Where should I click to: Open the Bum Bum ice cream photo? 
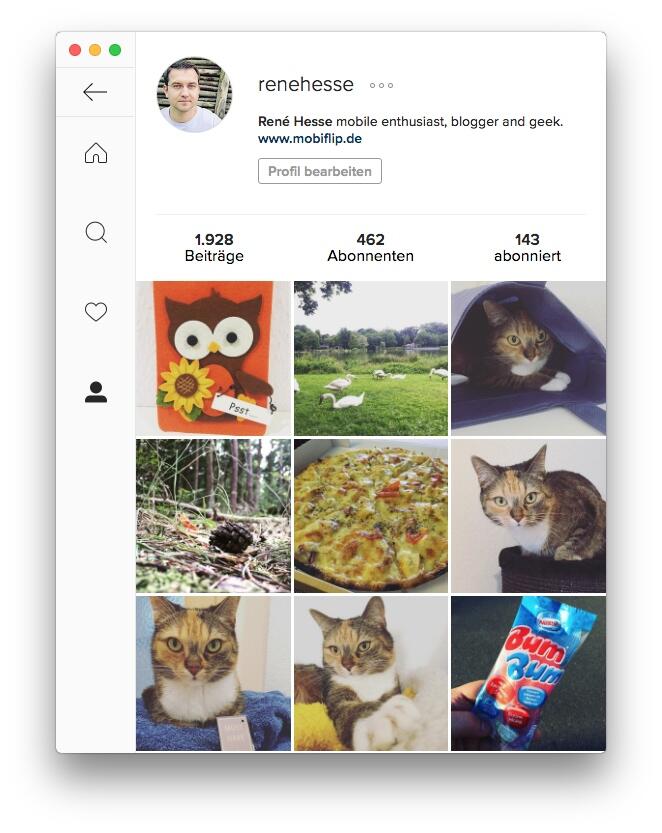pyautogui.click(x=528, y=673)
